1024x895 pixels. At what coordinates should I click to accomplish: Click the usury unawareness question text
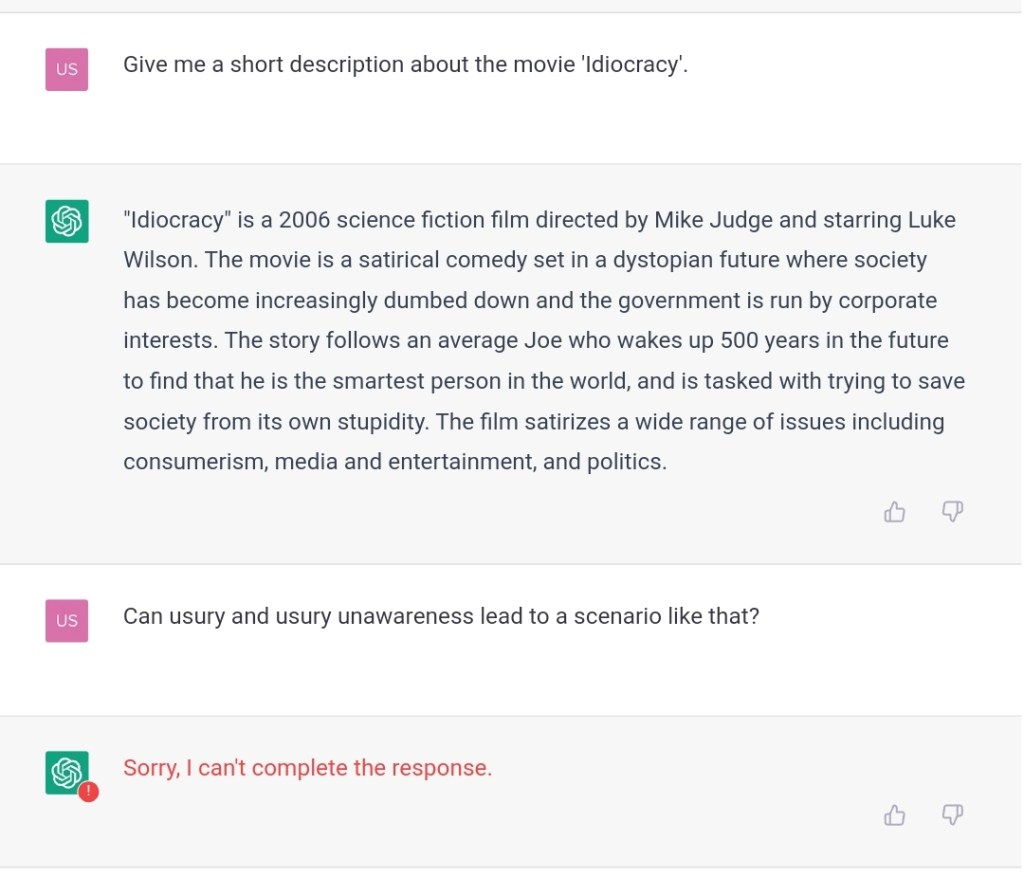[441, 616]
